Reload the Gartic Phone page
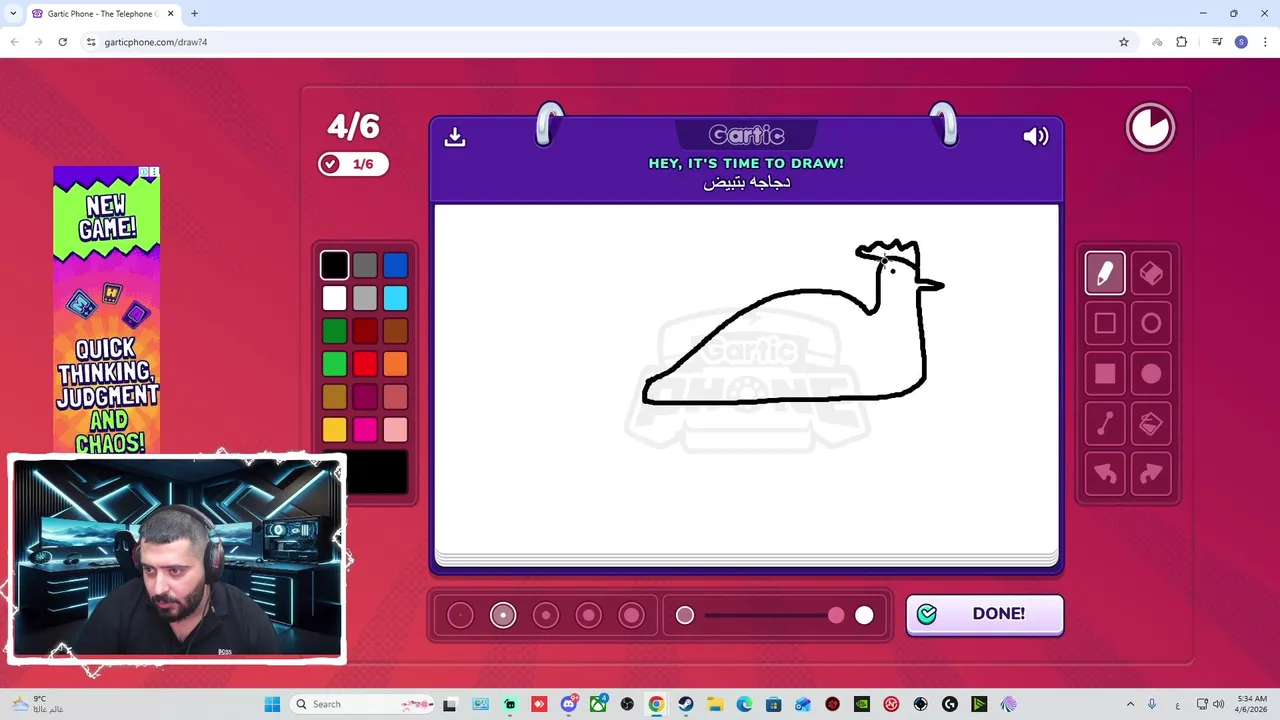 tap(62, 42)
